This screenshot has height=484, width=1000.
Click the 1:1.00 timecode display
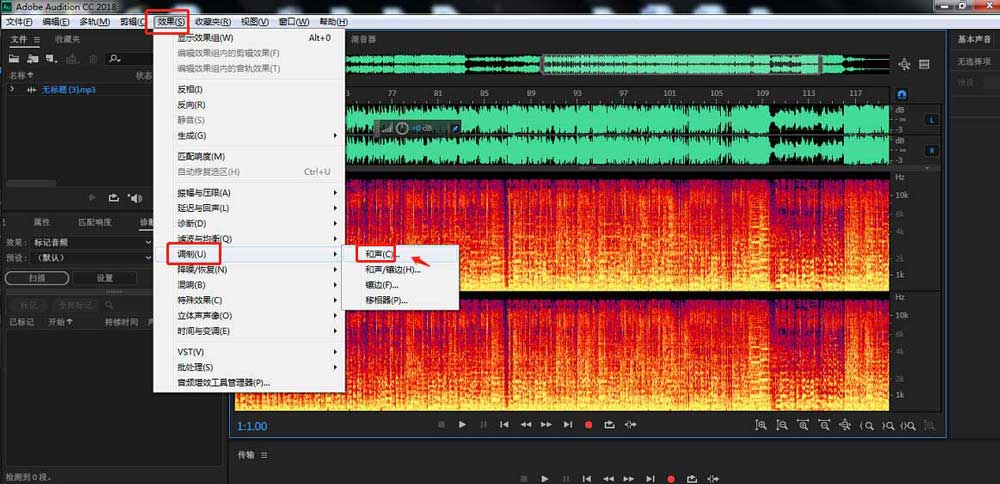coord(251,426)
